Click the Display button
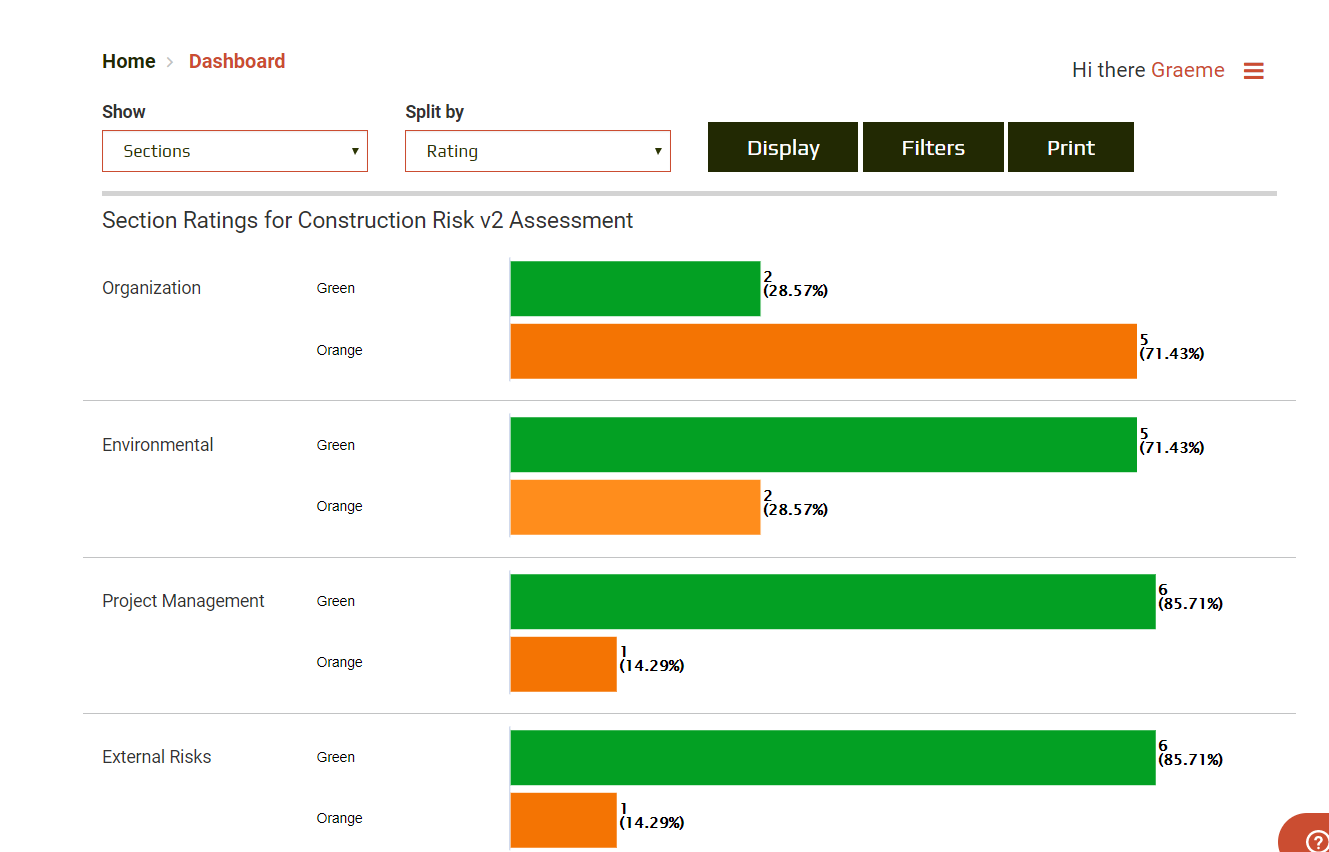Image resolution: width=1329 pixels, height=852 pixels. [x=782, y=146]
